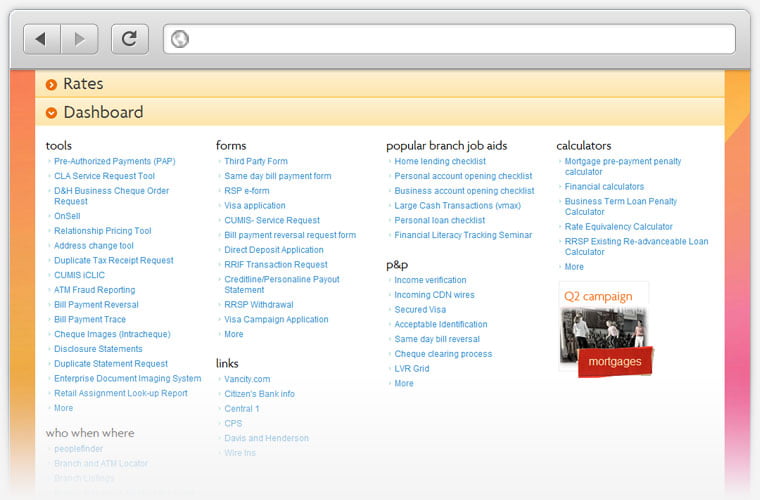Viewport: 760px width, 500px height.
Task: Open RRIF Transaction Request form
Action: pyautogui.click(x=276, y=265)
